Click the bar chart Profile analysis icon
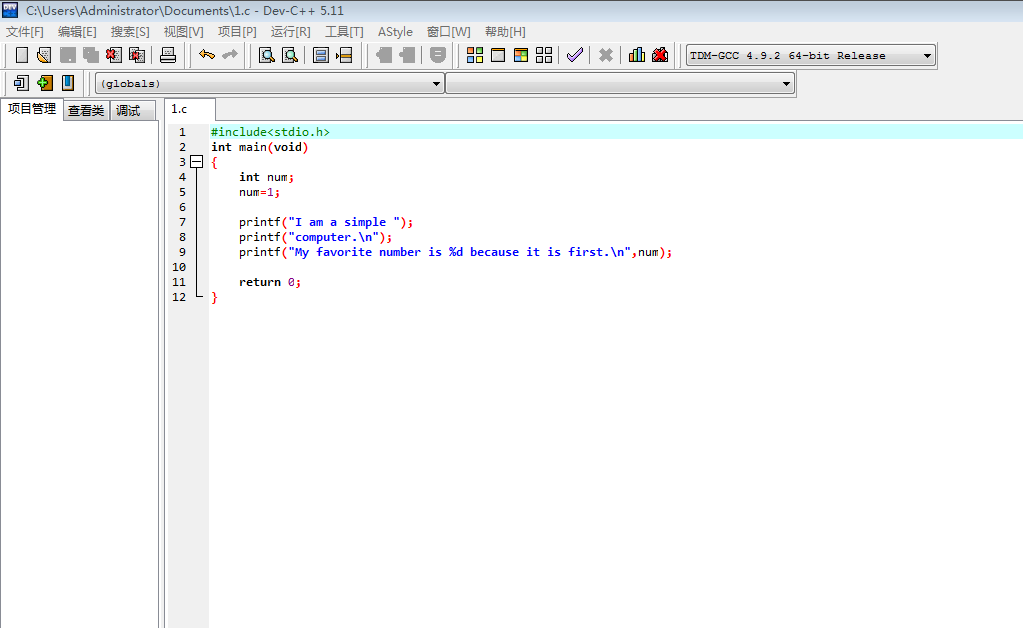The height and width of the screenshot is (628, 1023). 637,55
